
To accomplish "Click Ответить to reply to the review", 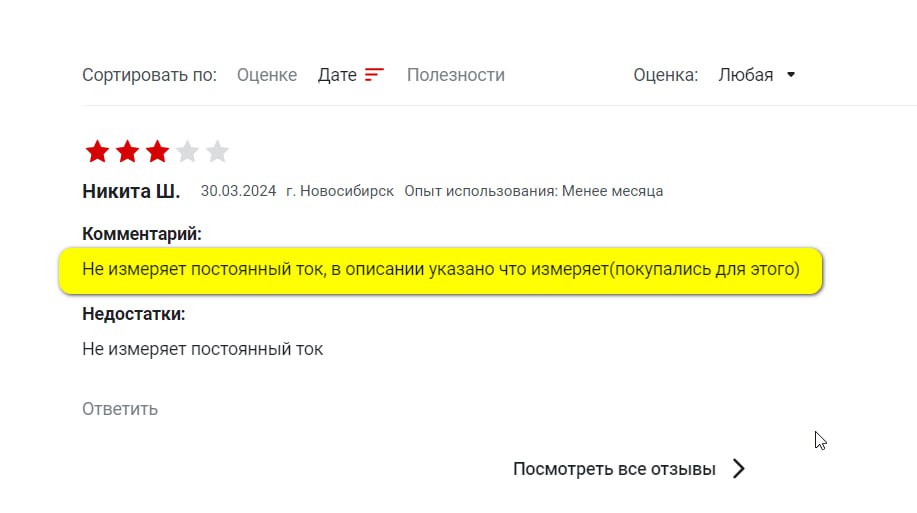I will click(x=120, y=409).
